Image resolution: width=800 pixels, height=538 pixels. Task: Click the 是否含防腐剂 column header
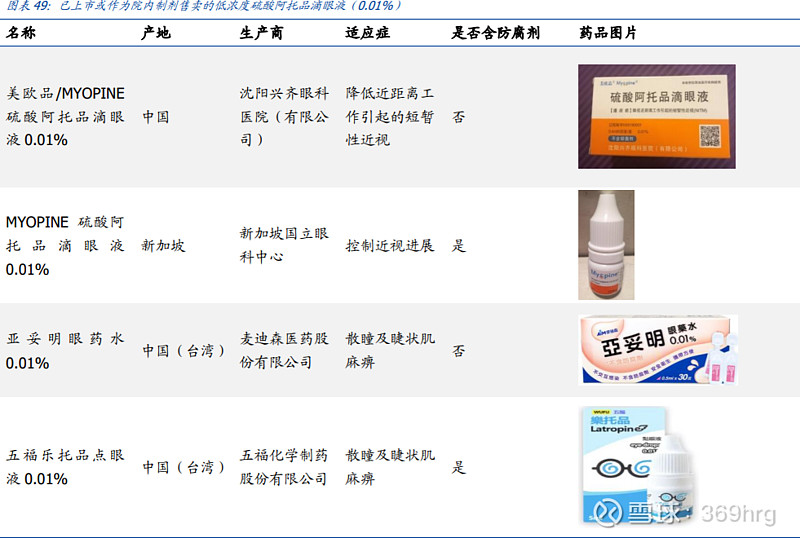point(495,33)
